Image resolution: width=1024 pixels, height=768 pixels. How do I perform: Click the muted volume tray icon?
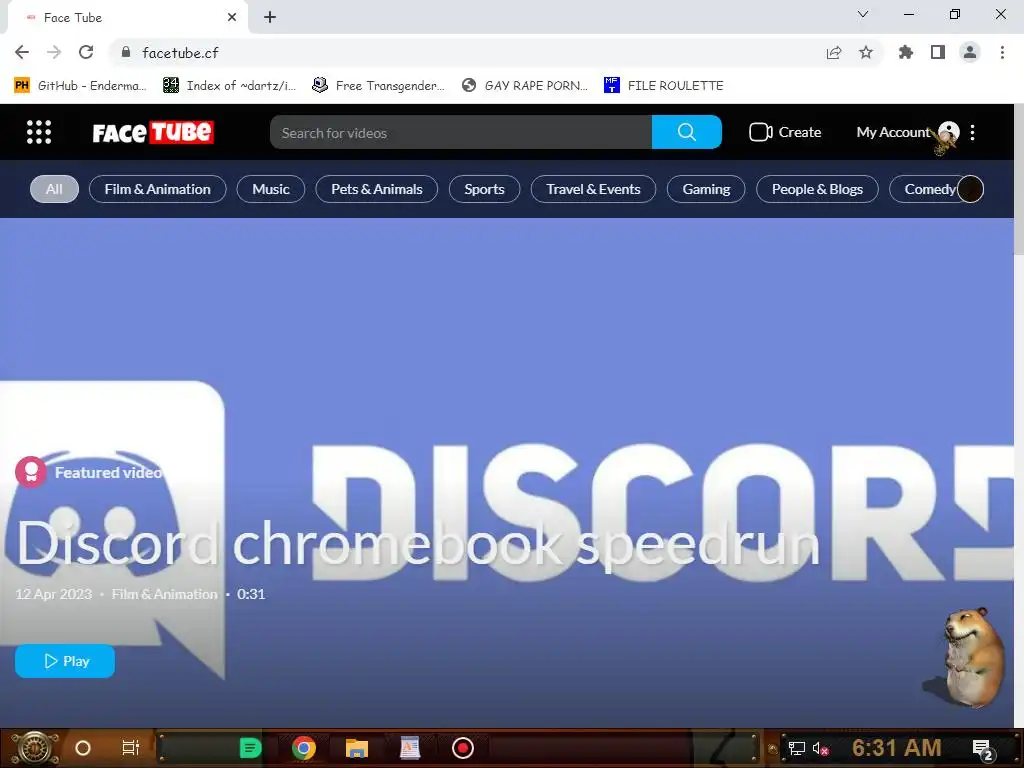point(820,748)
